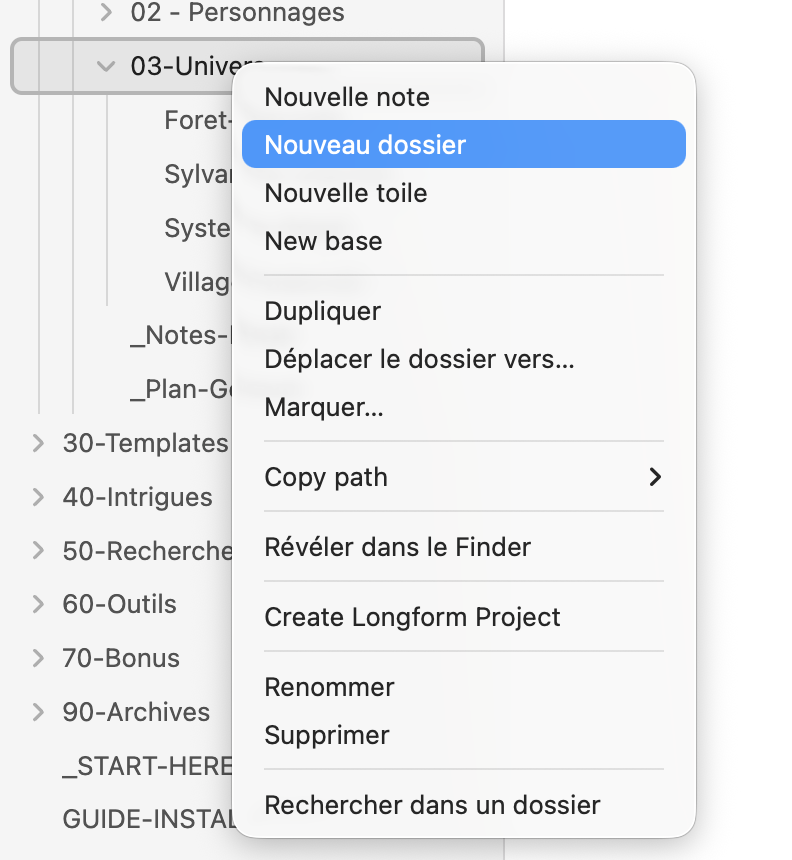792x860 pixels.
Task: Rename folder via 'Renommer'
Action: [x=329, y=687]
